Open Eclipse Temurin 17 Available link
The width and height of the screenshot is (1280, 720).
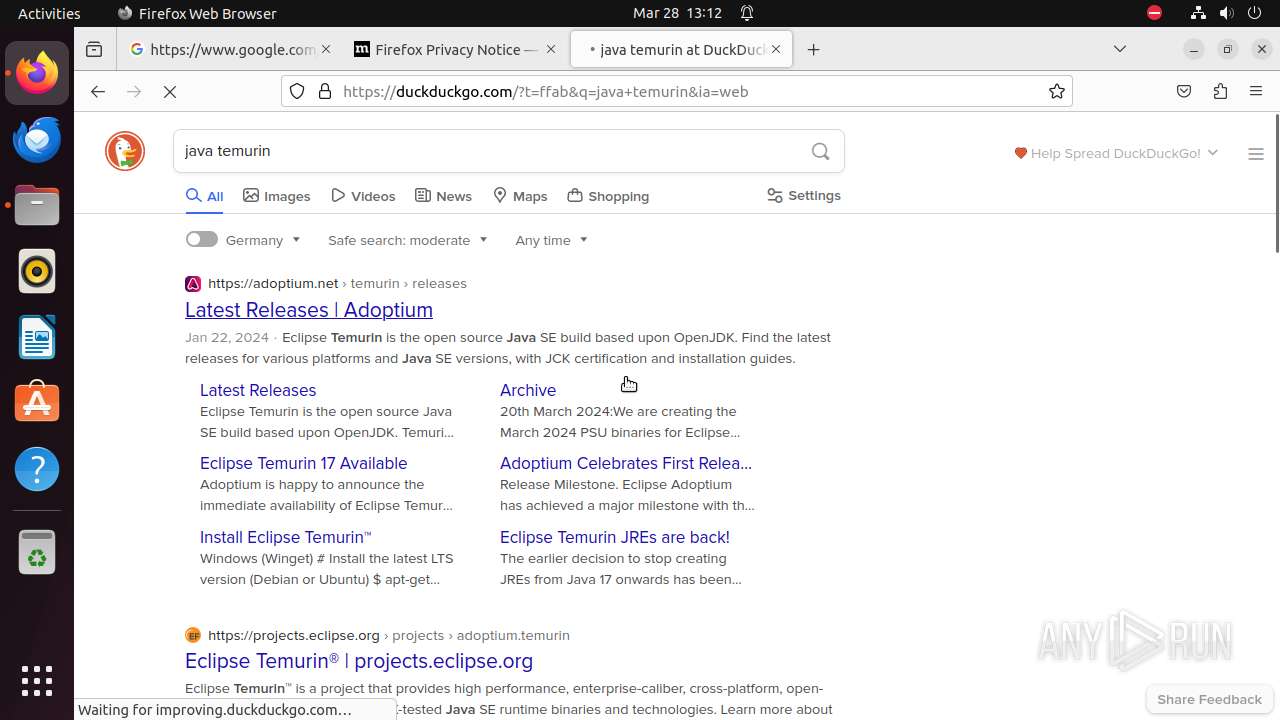pyautogui.click(x=303, y=463)
